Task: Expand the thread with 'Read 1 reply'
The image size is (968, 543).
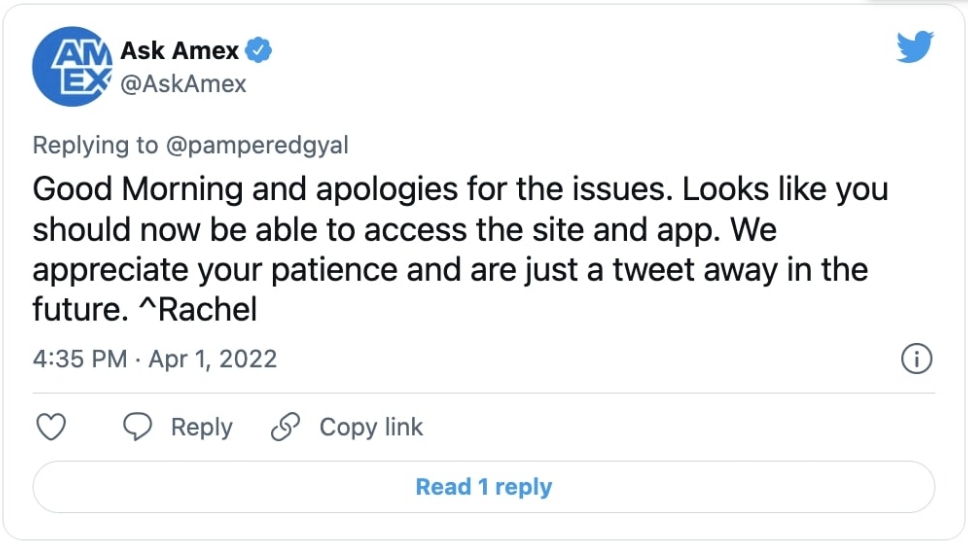Action: [x=484, y=487]
